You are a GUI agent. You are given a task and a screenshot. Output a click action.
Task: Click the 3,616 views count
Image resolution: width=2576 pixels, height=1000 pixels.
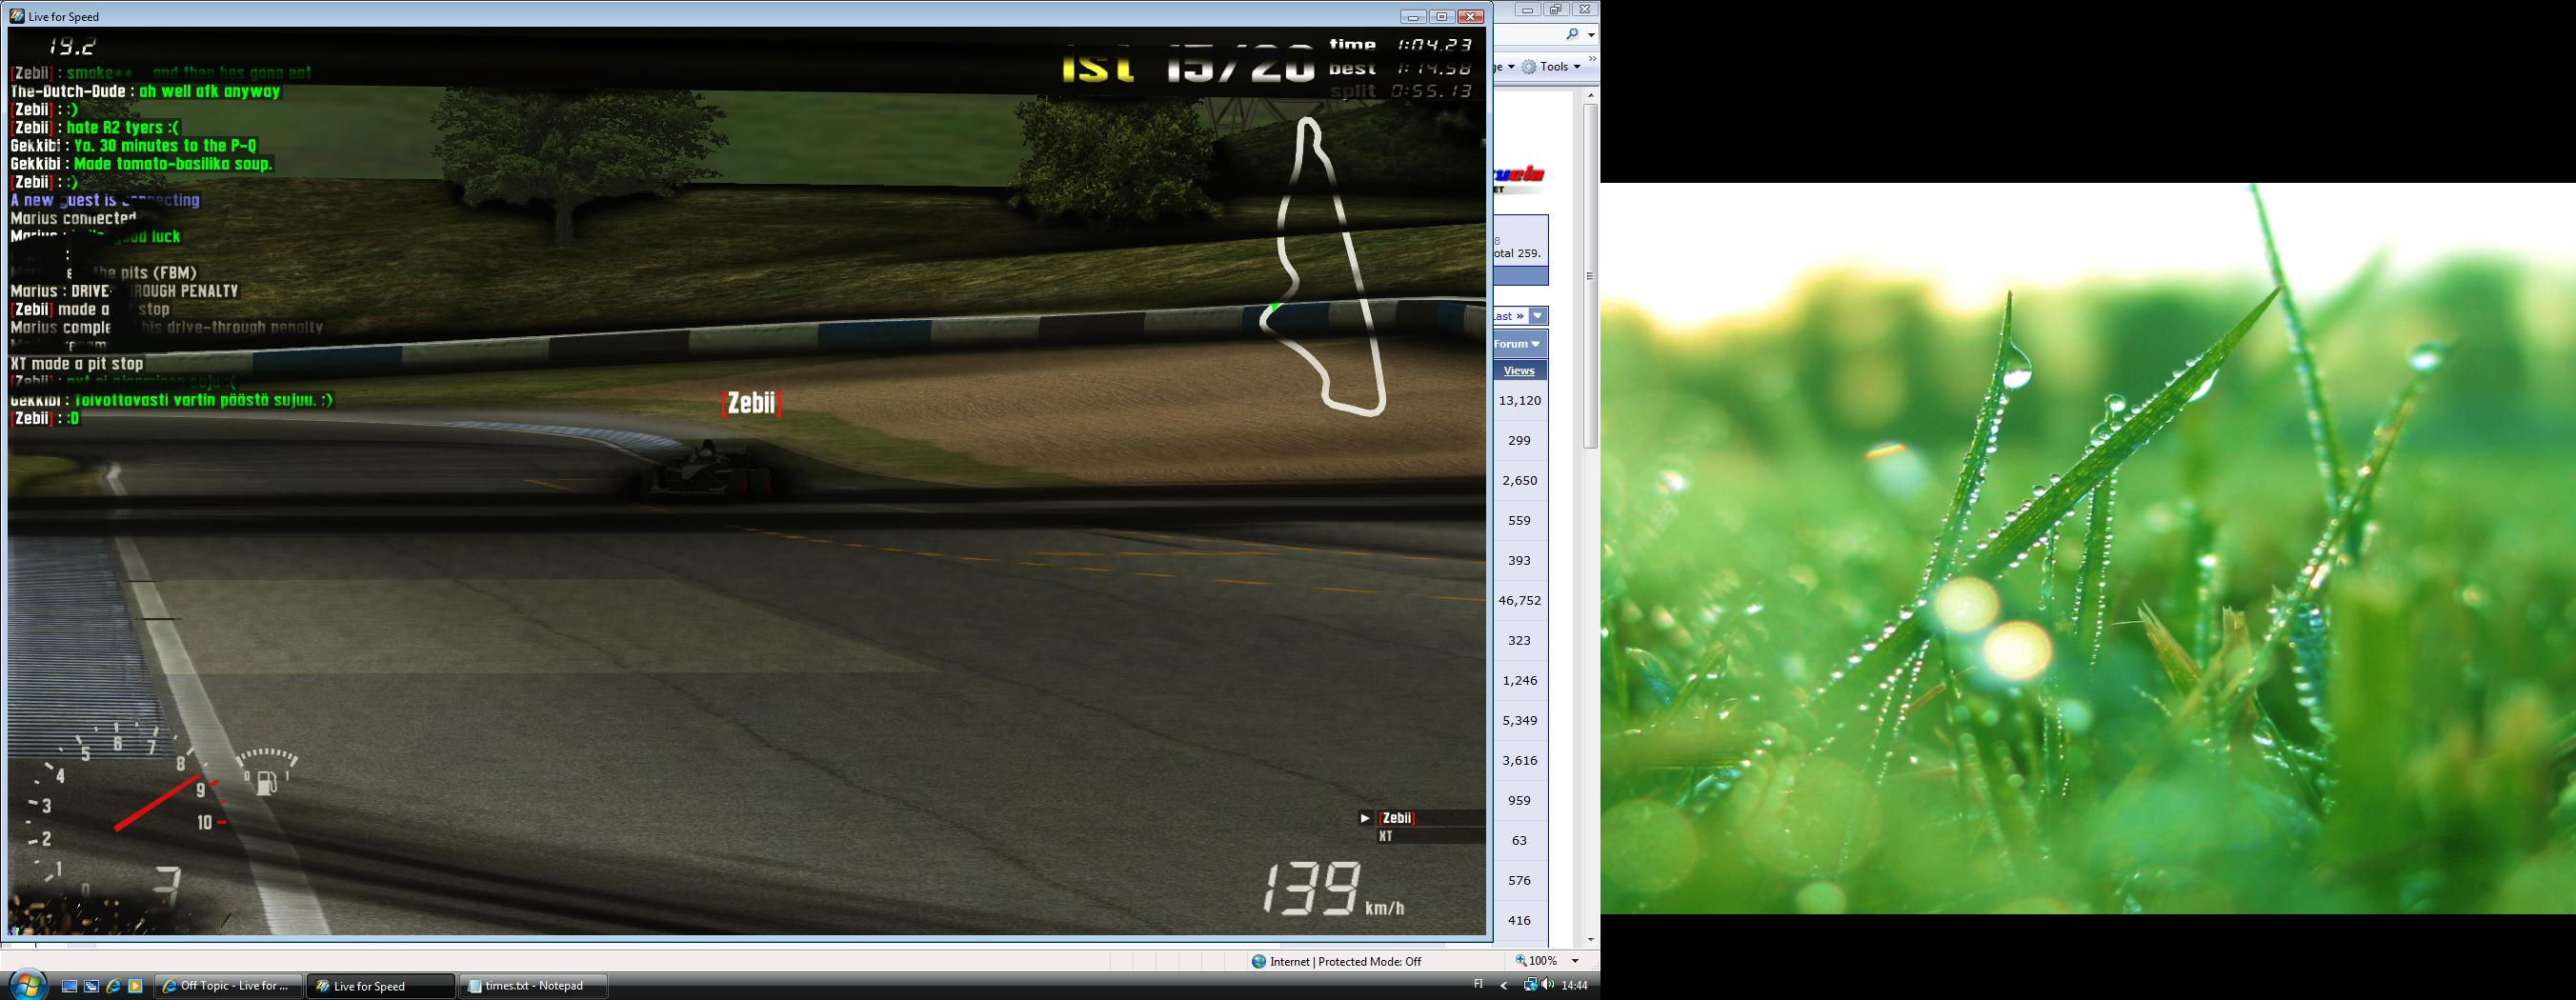coord(1520,760)
